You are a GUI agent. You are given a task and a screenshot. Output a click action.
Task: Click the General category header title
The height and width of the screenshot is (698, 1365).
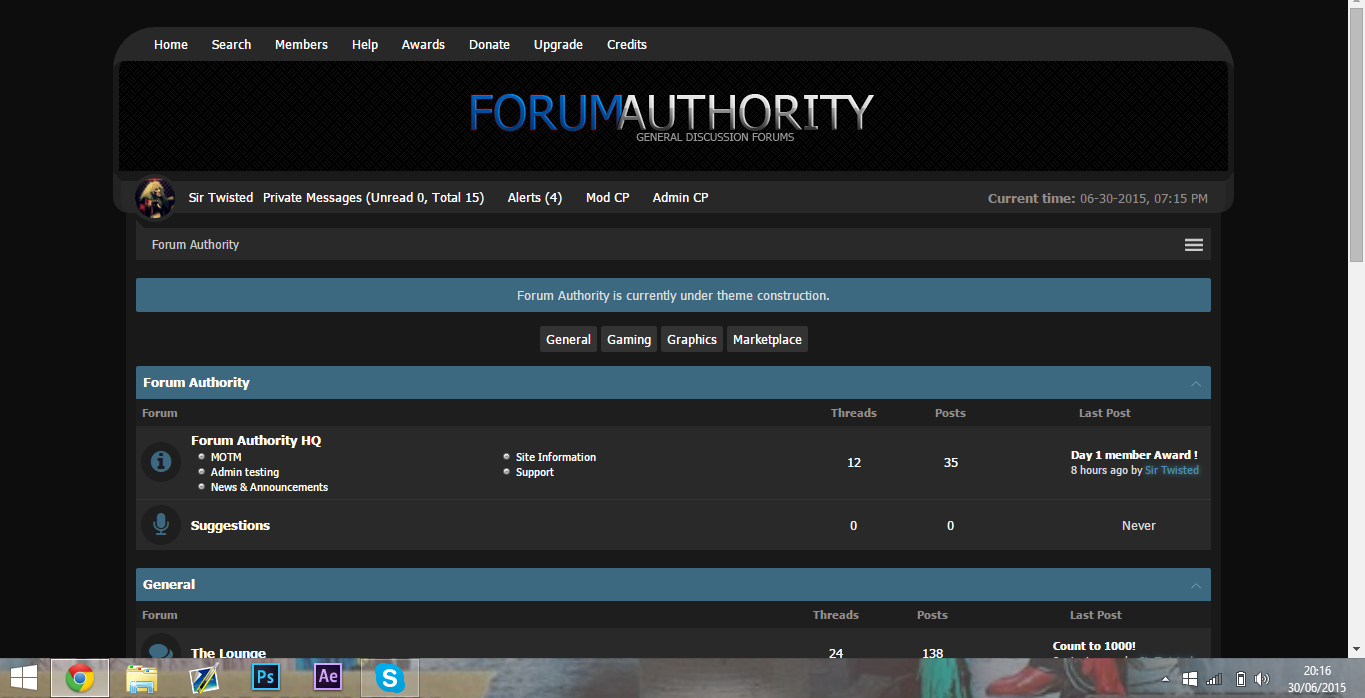[169, 585]
